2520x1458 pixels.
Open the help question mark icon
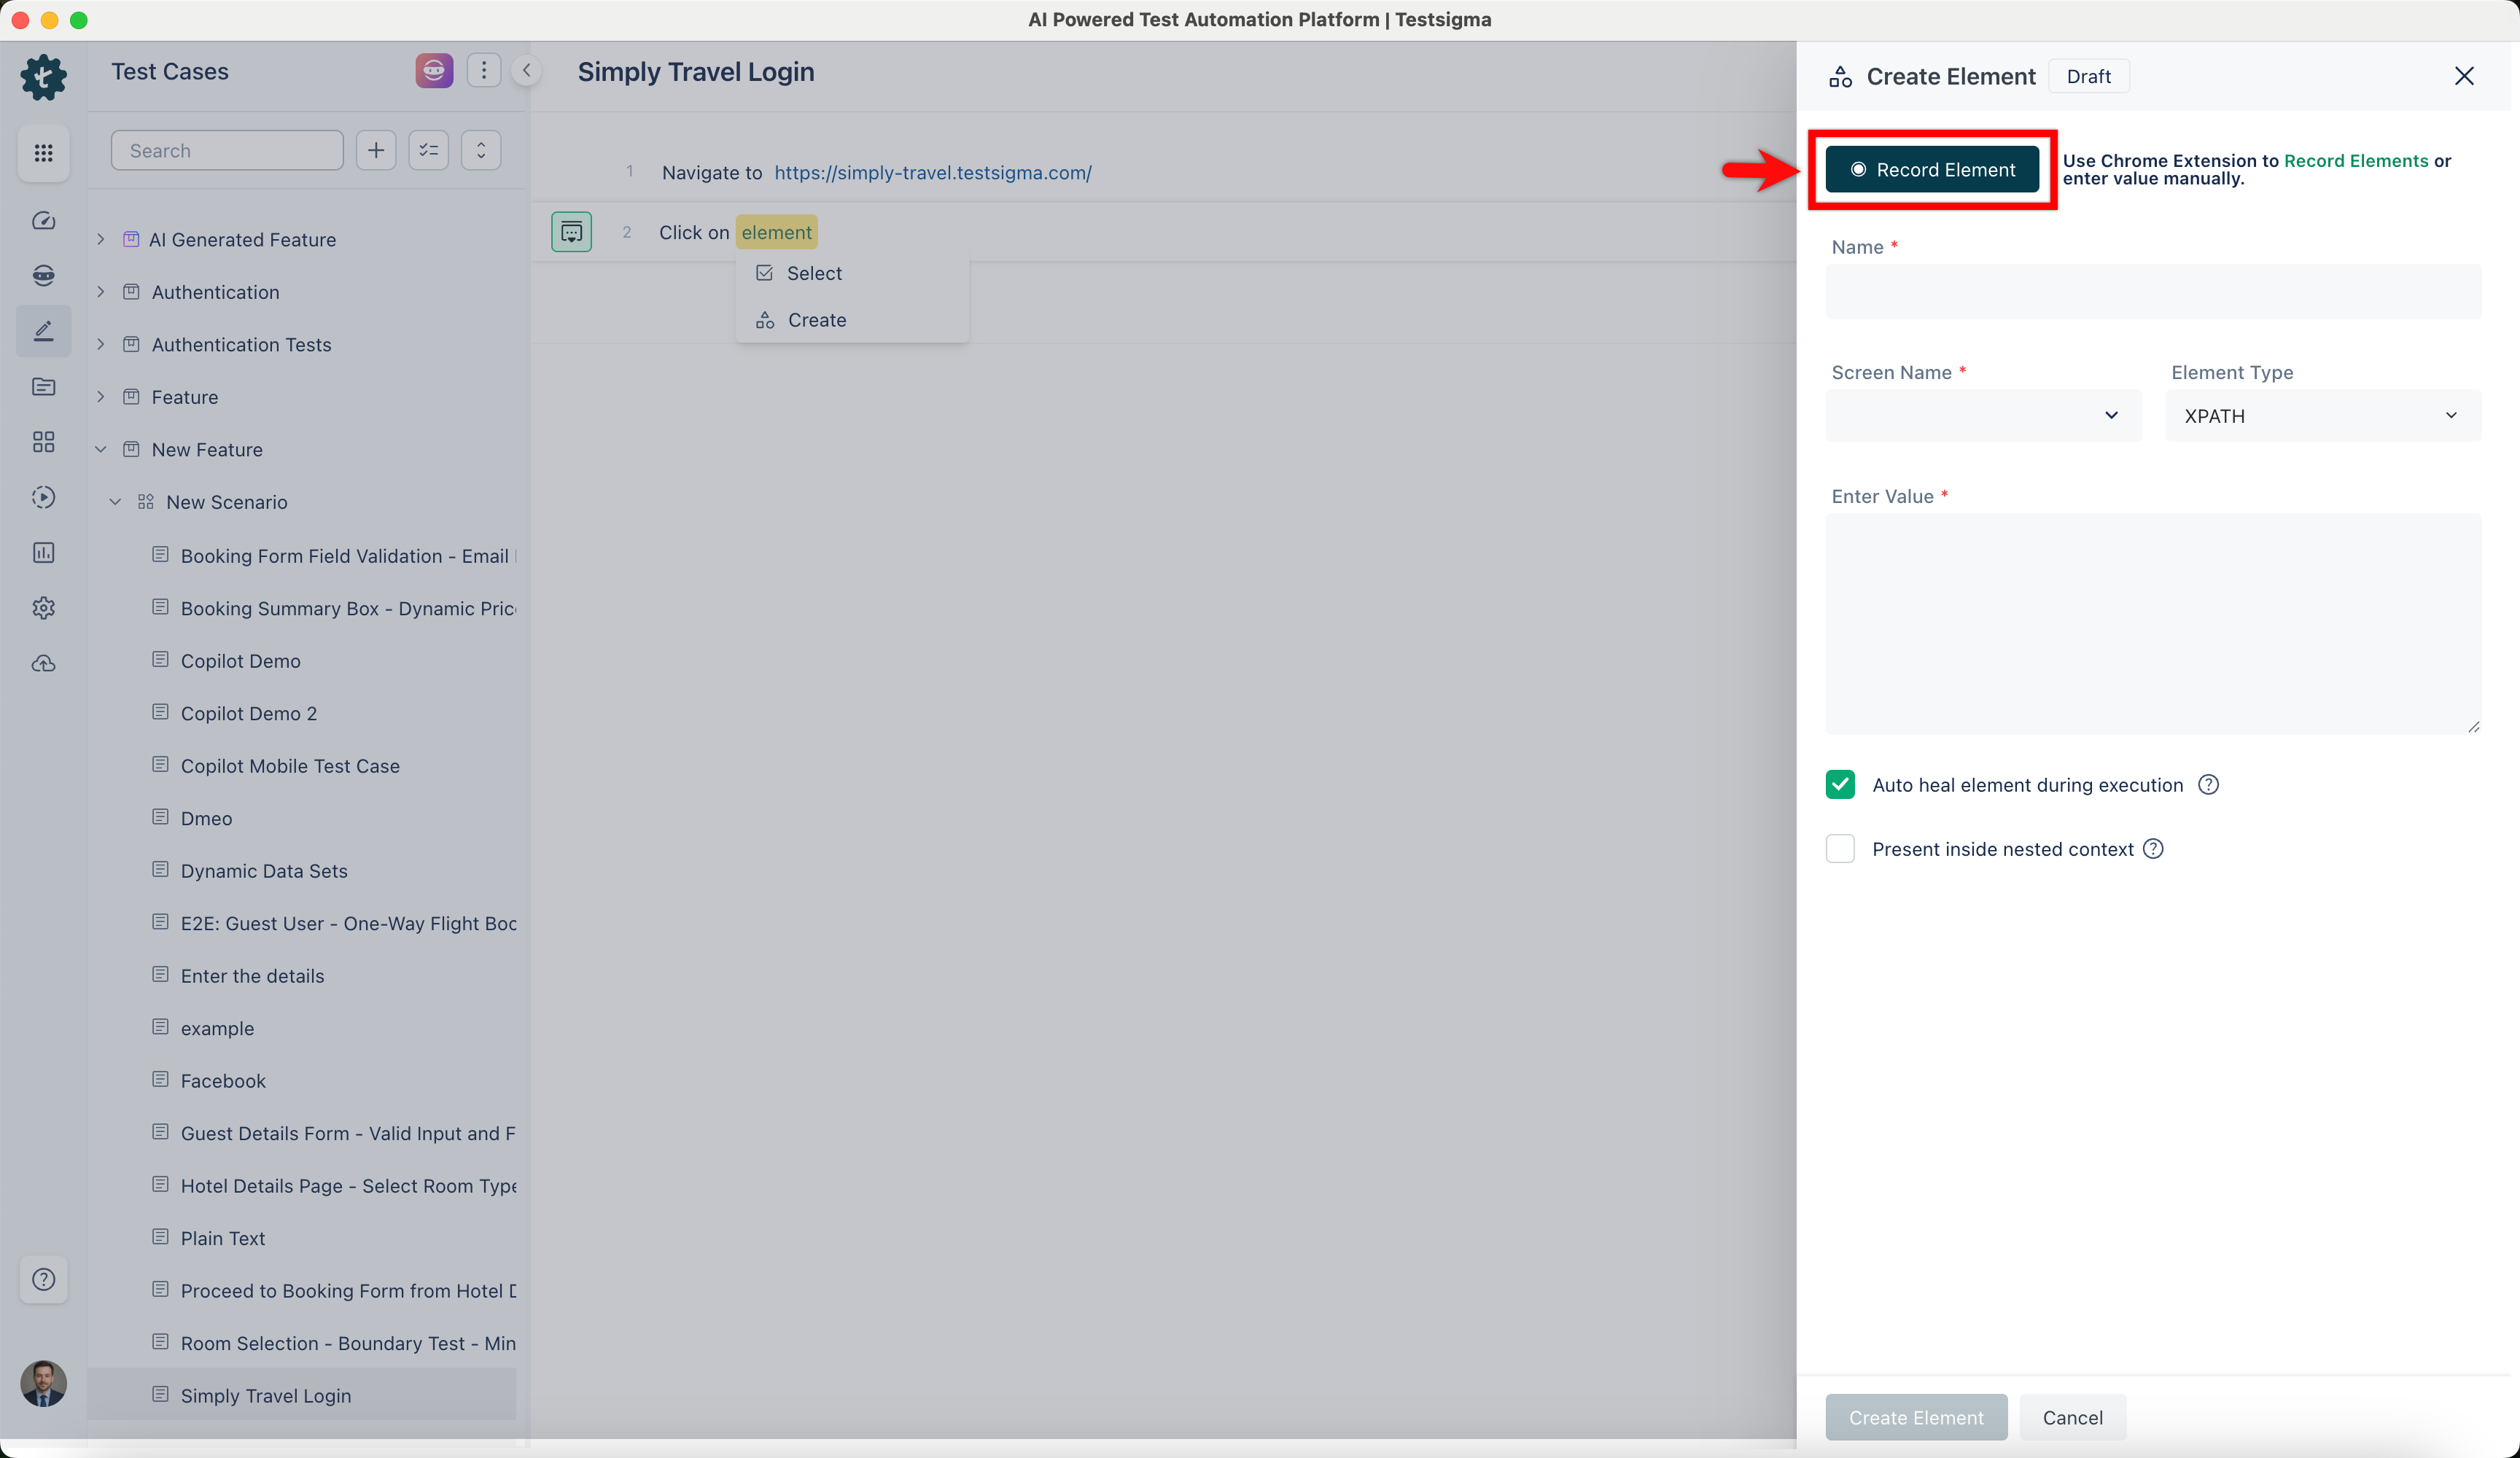[43, 1279]
